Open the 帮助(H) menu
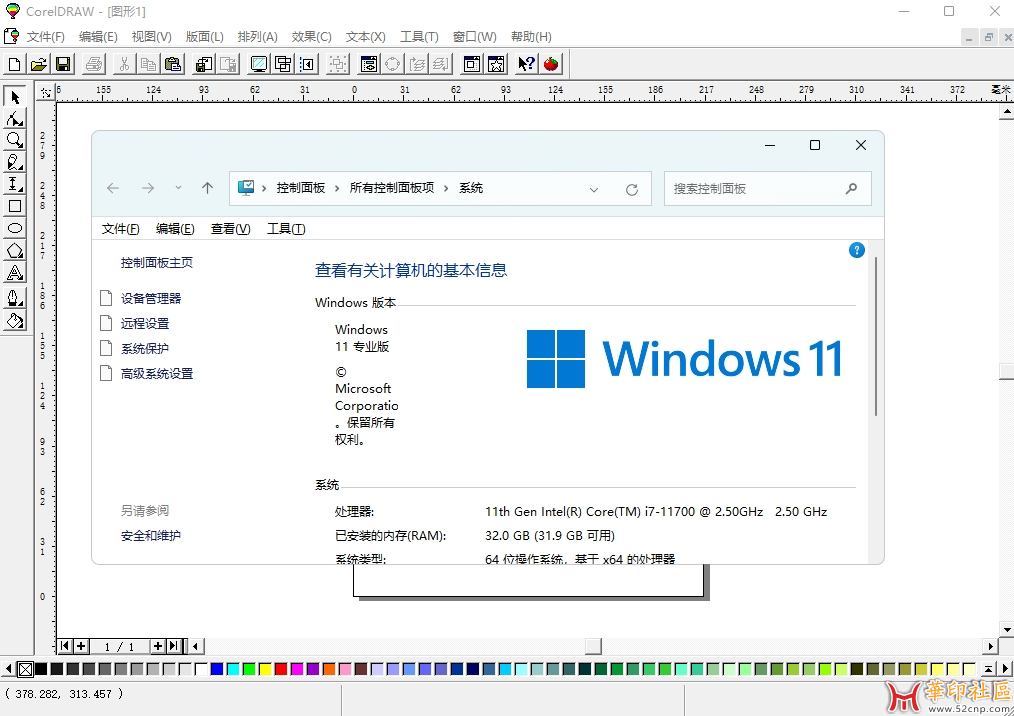 coord(531,37)
